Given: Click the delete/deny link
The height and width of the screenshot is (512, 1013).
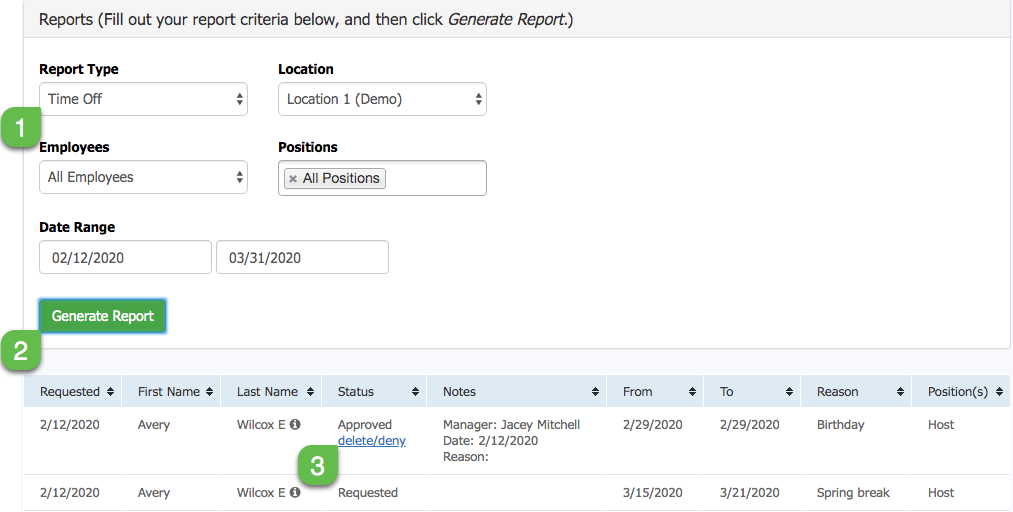Looking at the screenshot, I should [x=371, y=441].
